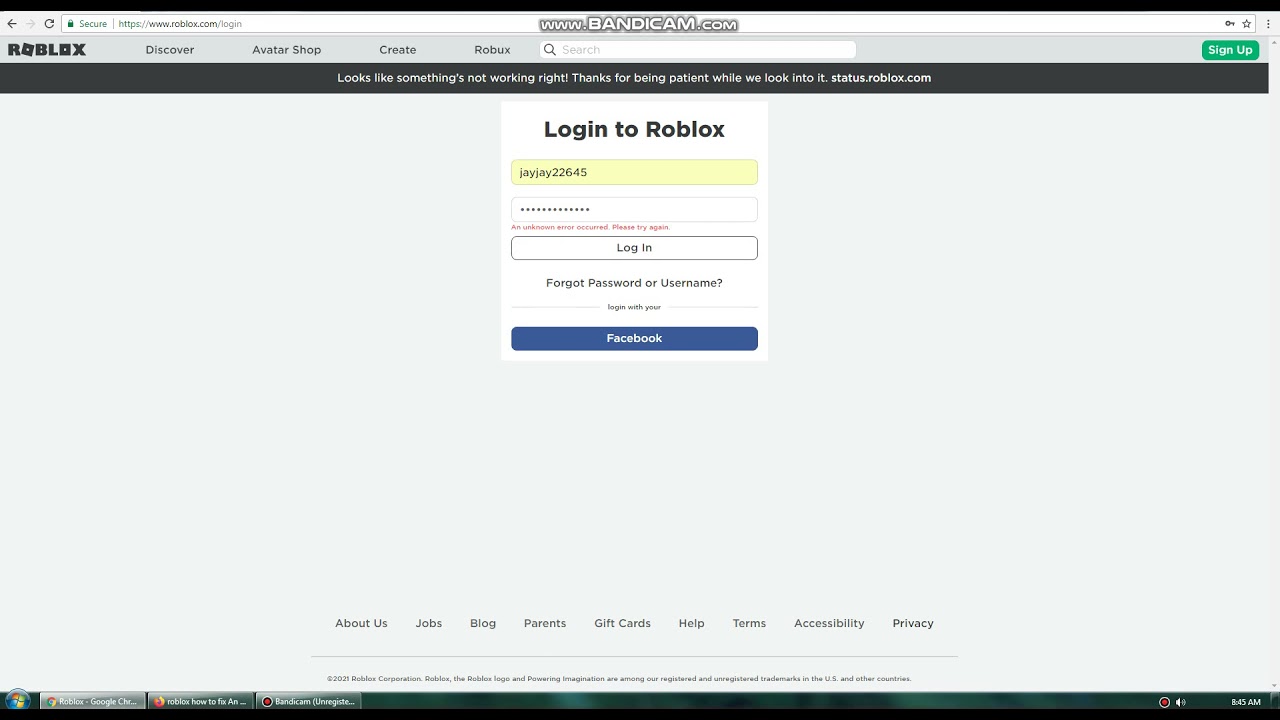This screenshot has height=720, width=1280.
Task: Click the Secure padlock icon
Action: pyautogui.click(x=71, y=23)
